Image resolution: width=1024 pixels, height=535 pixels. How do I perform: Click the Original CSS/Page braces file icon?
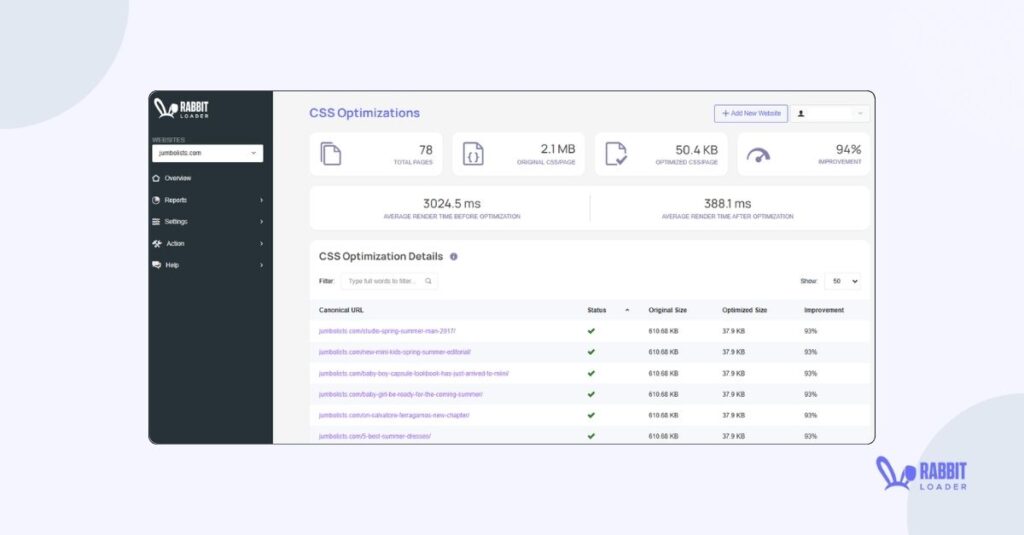(473, 154)
